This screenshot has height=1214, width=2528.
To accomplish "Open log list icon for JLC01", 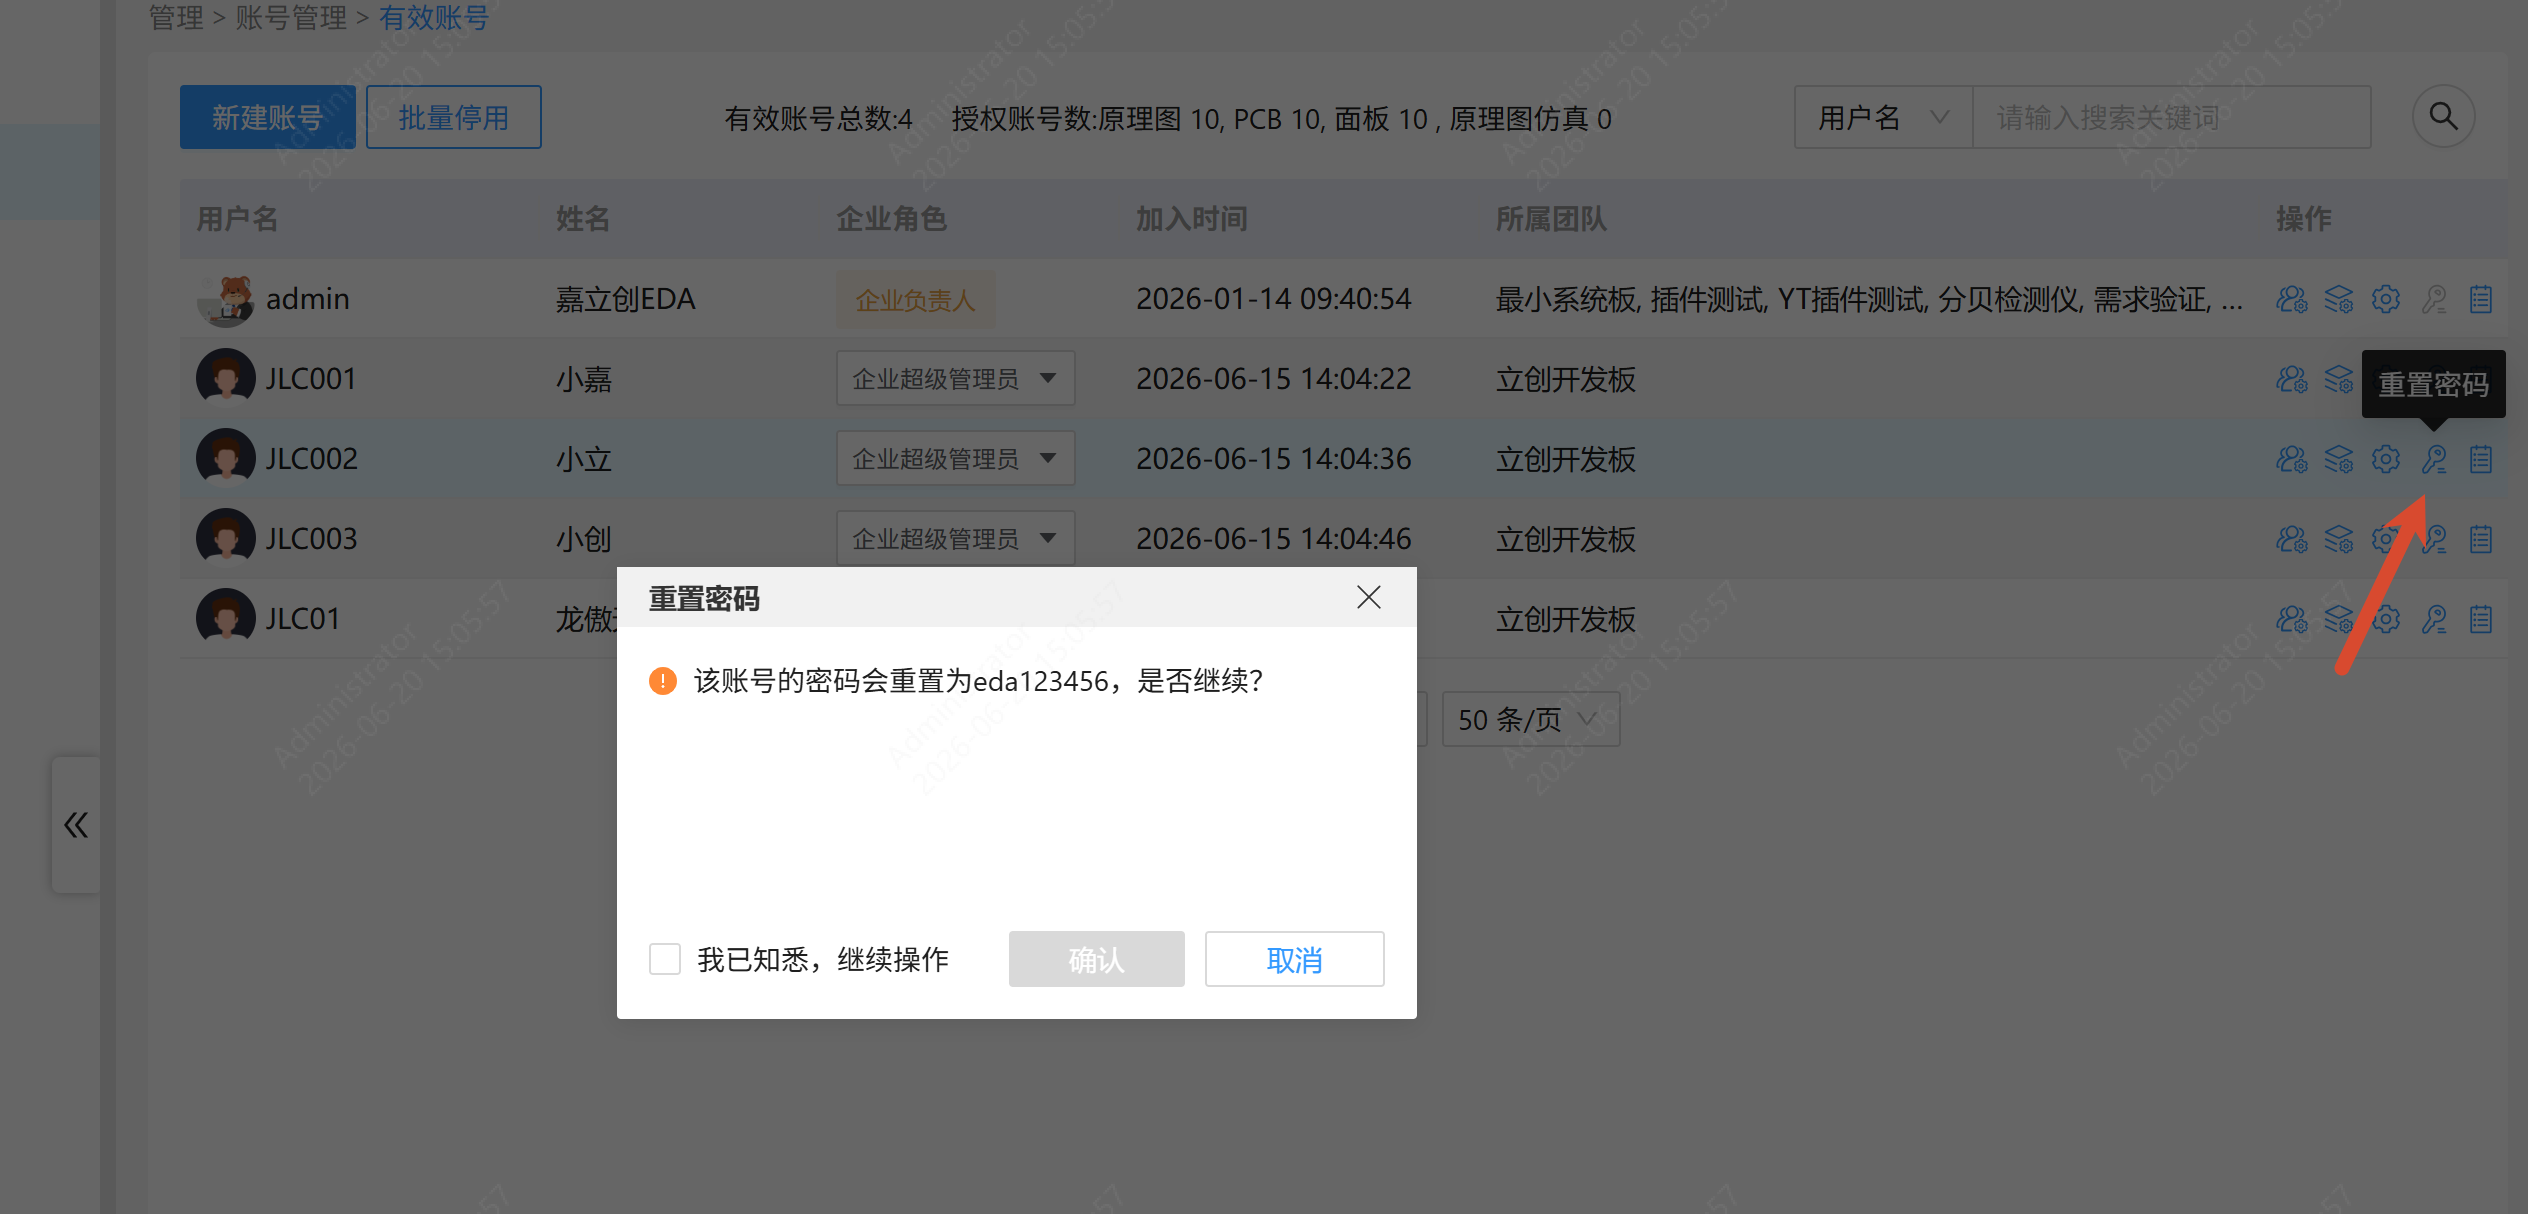I will click(x=2480, y=619).
